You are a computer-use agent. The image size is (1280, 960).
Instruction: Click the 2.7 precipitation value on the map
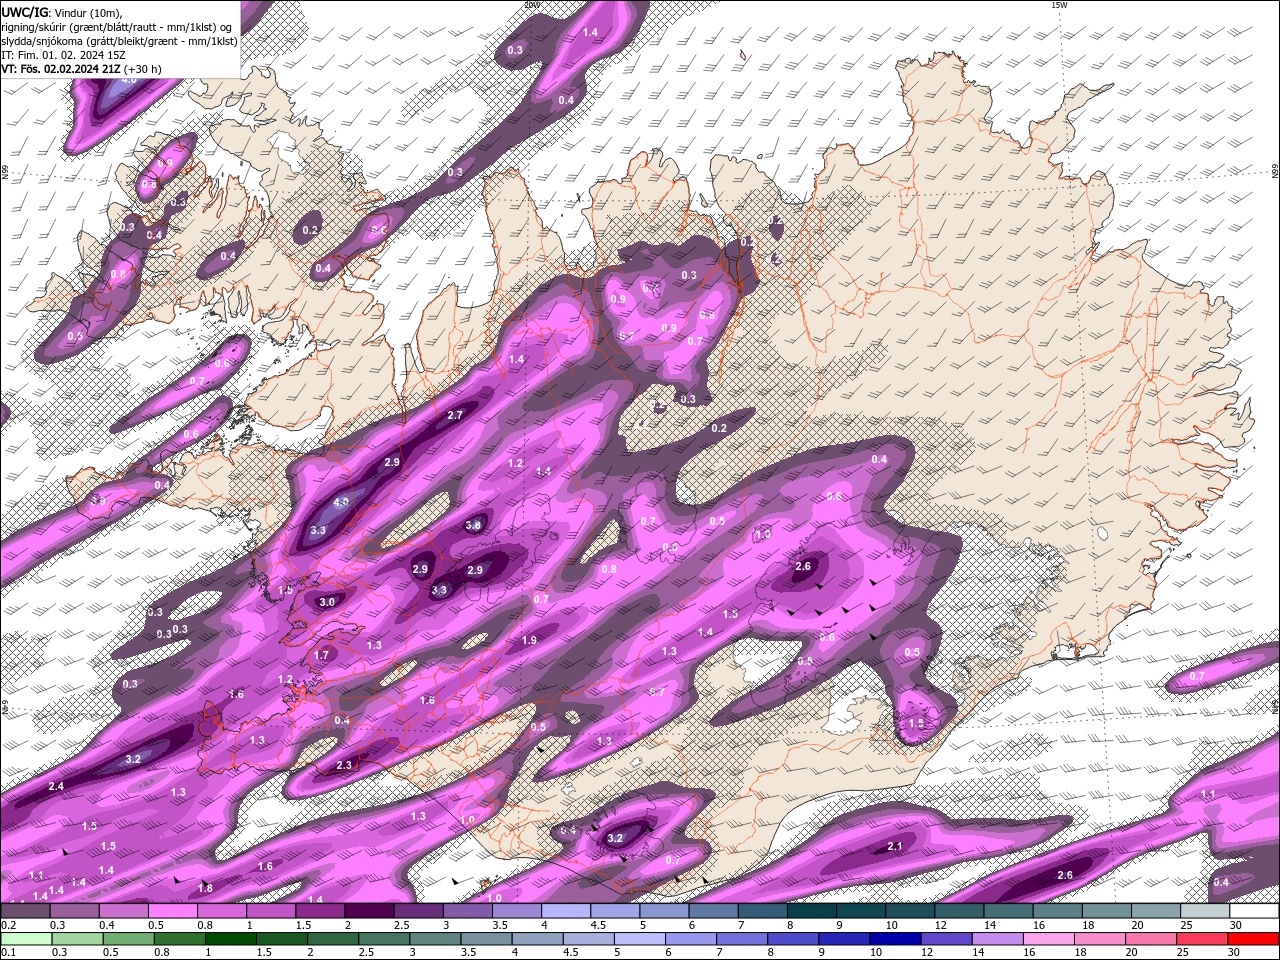click(455, 415)
